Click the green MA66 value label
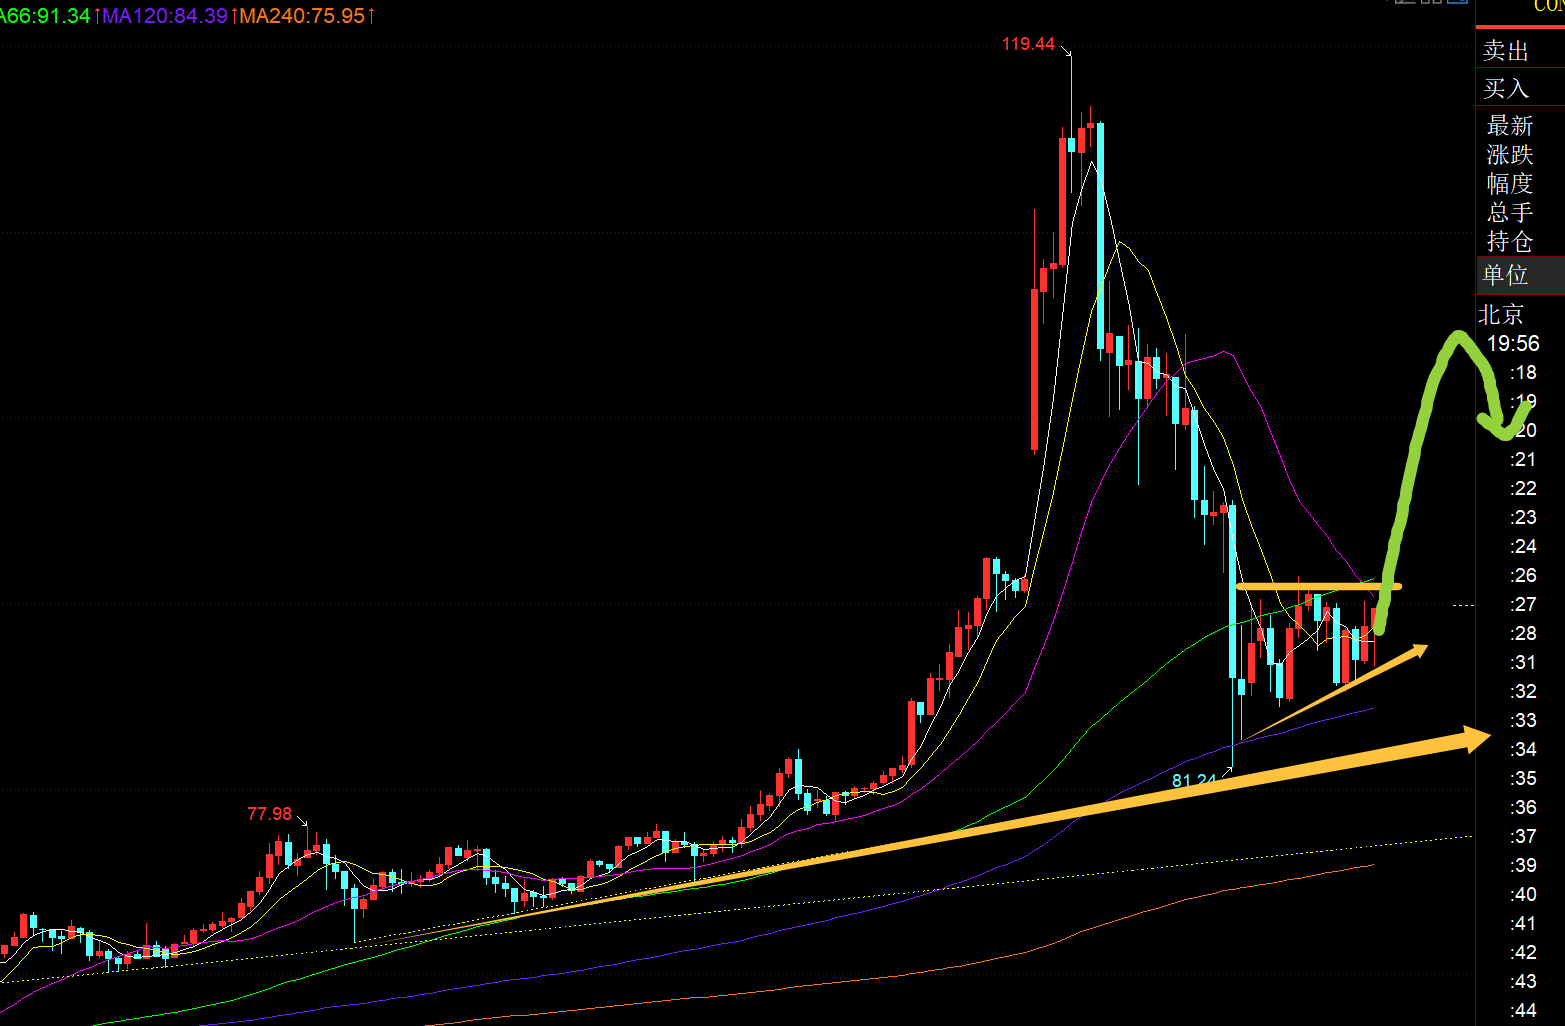 pos(45,16)
